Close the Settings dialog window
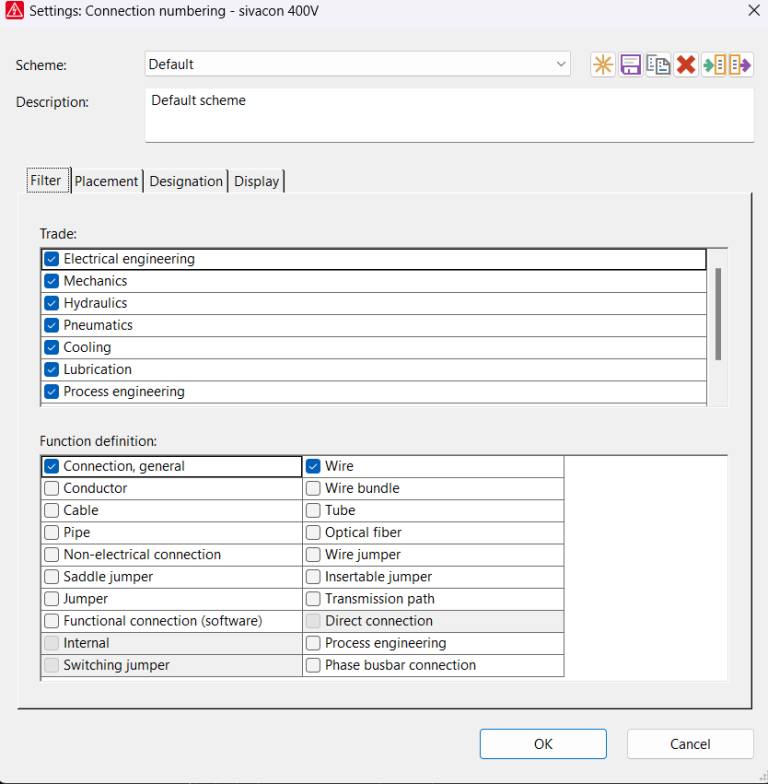The height and width of the screenshot is (784, 768). click(754, 10)
